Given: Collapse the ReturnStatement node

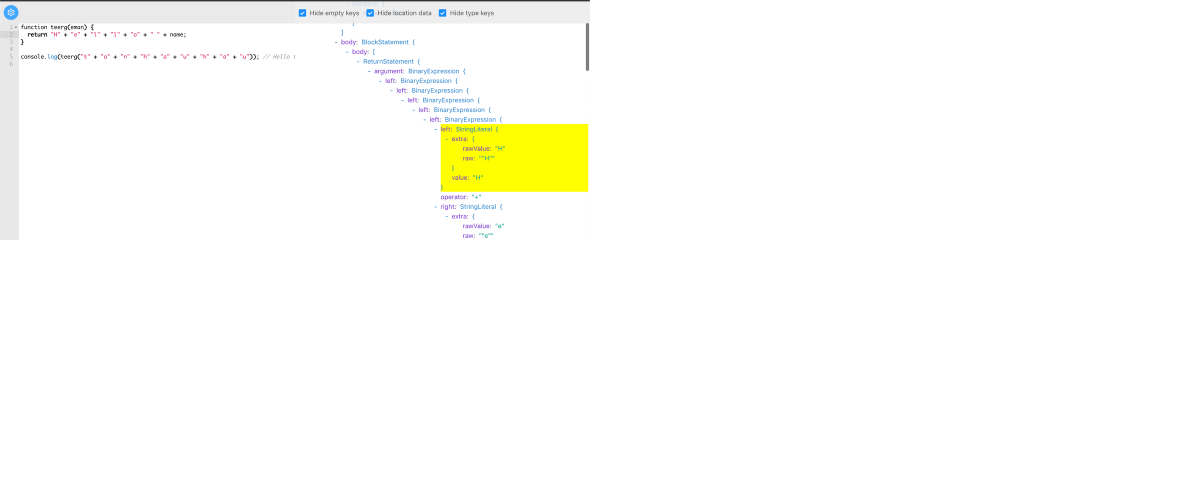Looking at the screenshot, I should 359,62.
